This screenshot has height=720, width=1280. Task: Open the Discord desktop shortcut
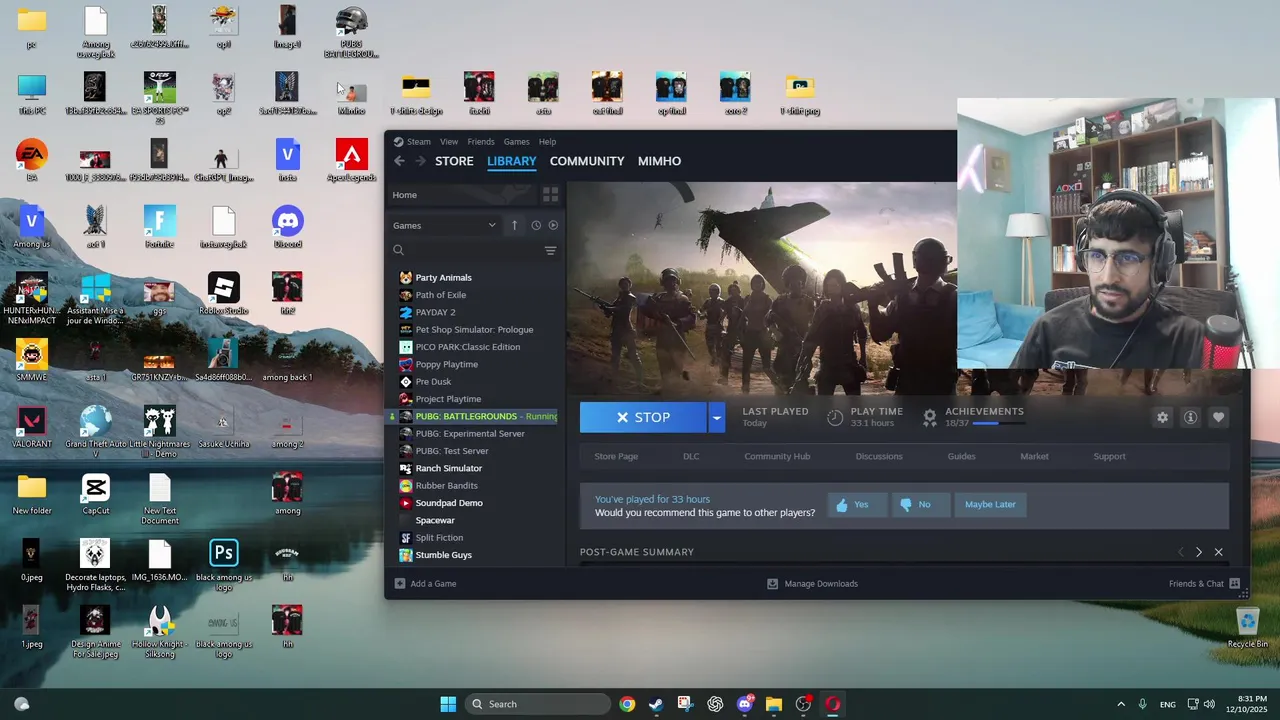(x=288, y=227)
